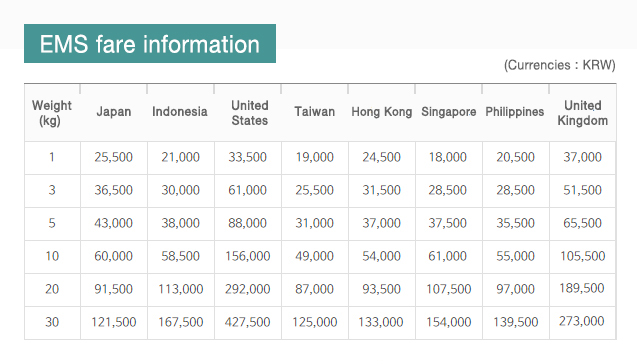Click Taiwan 5 kg fare 31,000

314,223
